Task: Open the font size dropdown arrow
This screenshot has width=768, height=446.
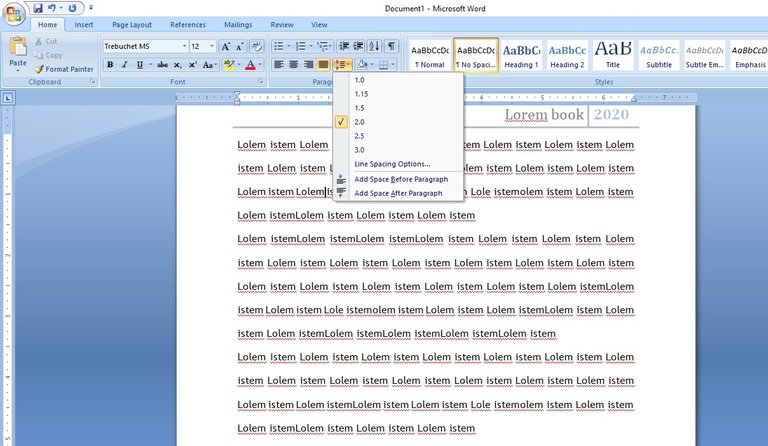Action: coord(212,46)
